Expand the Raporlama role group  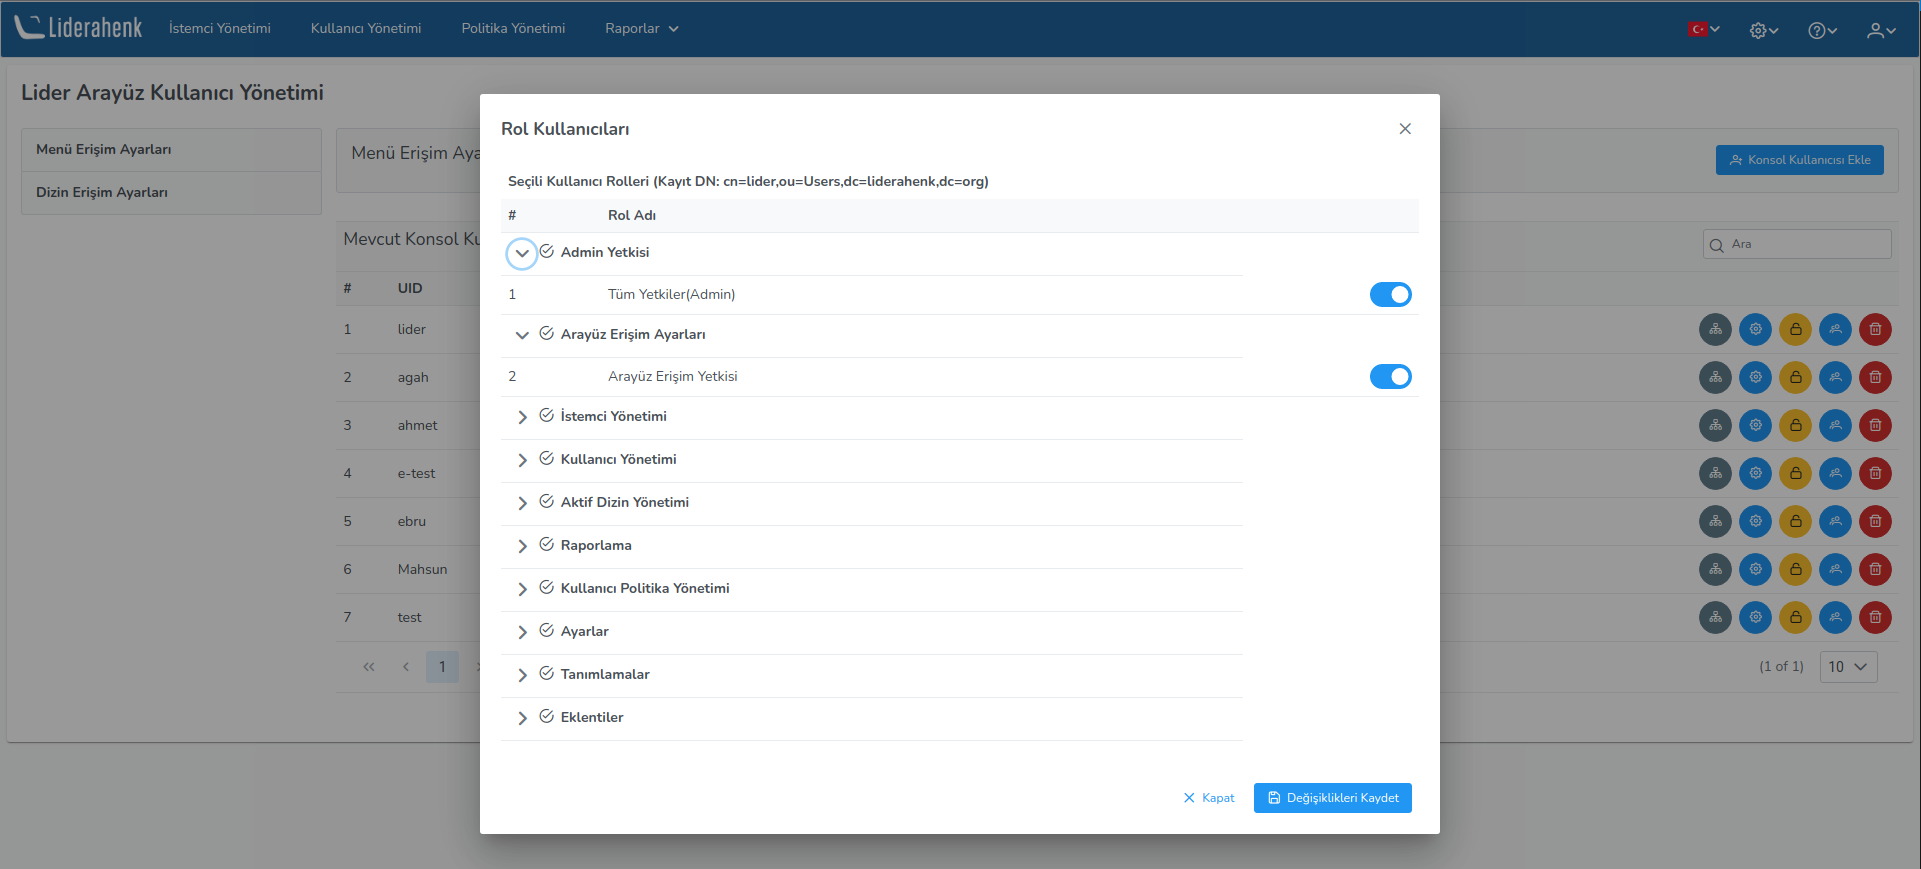[x=522, y=546]
